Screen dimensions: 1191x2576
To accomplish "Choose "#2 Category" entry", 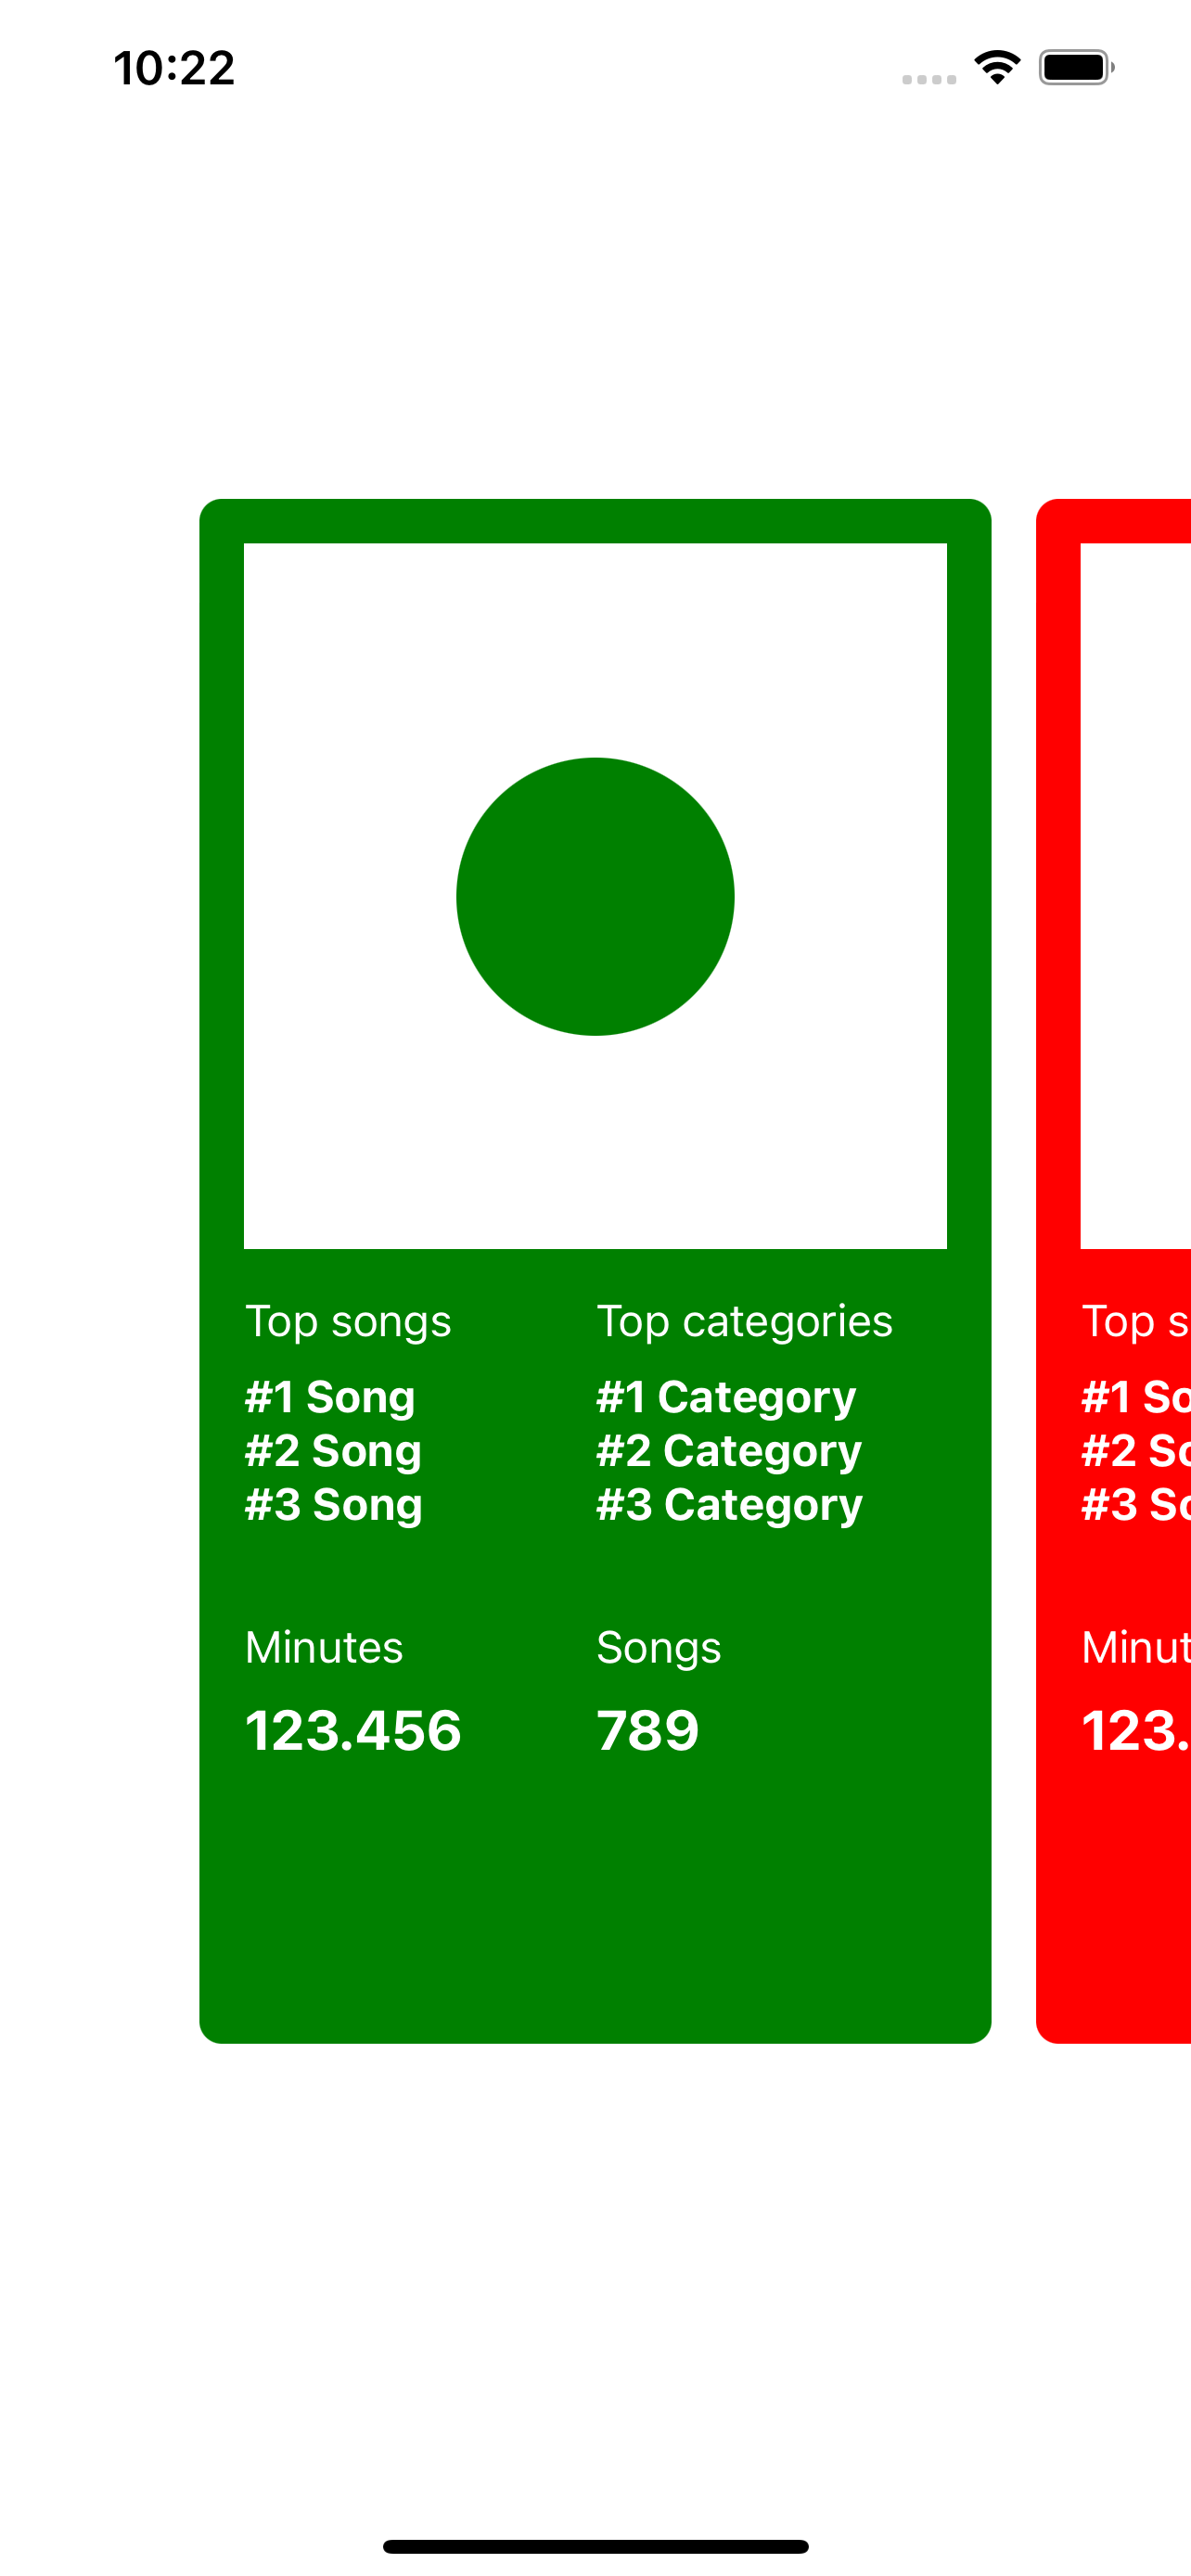I will click(729, 1451).
